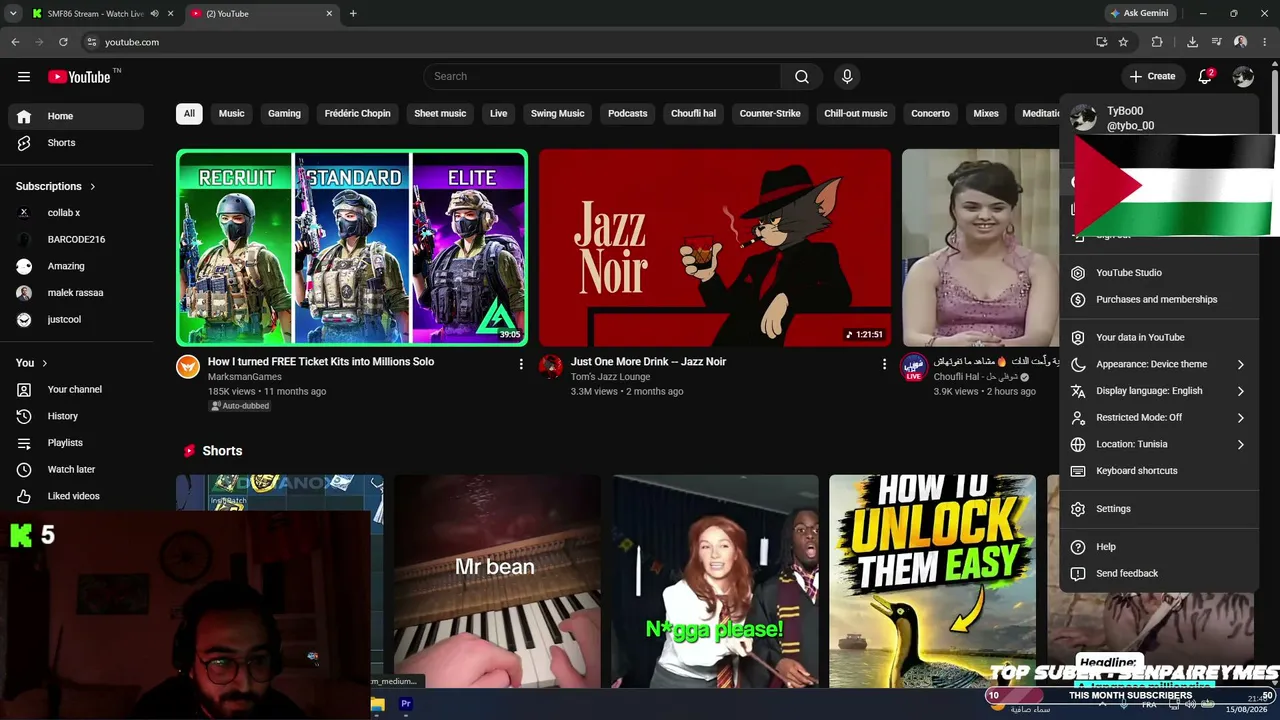Open the browser extensions puzzle icon

tap(1157, 42)
